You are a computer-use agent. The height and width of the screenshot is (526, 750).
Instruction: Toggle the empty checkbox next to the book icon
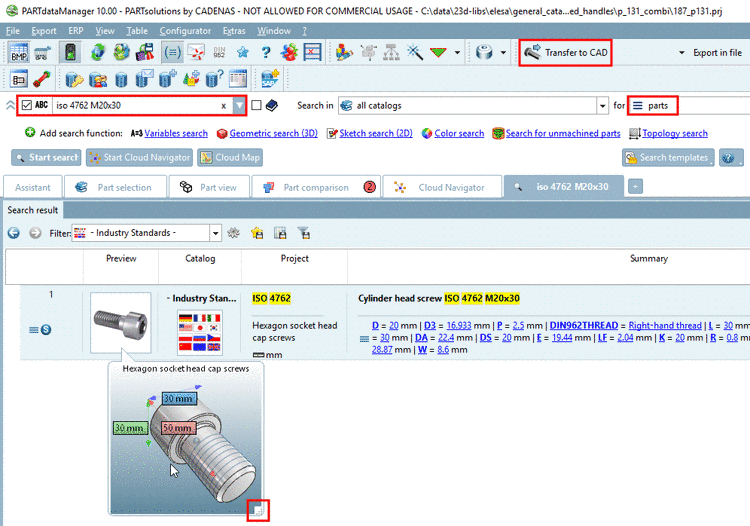[x=257, y=105]
